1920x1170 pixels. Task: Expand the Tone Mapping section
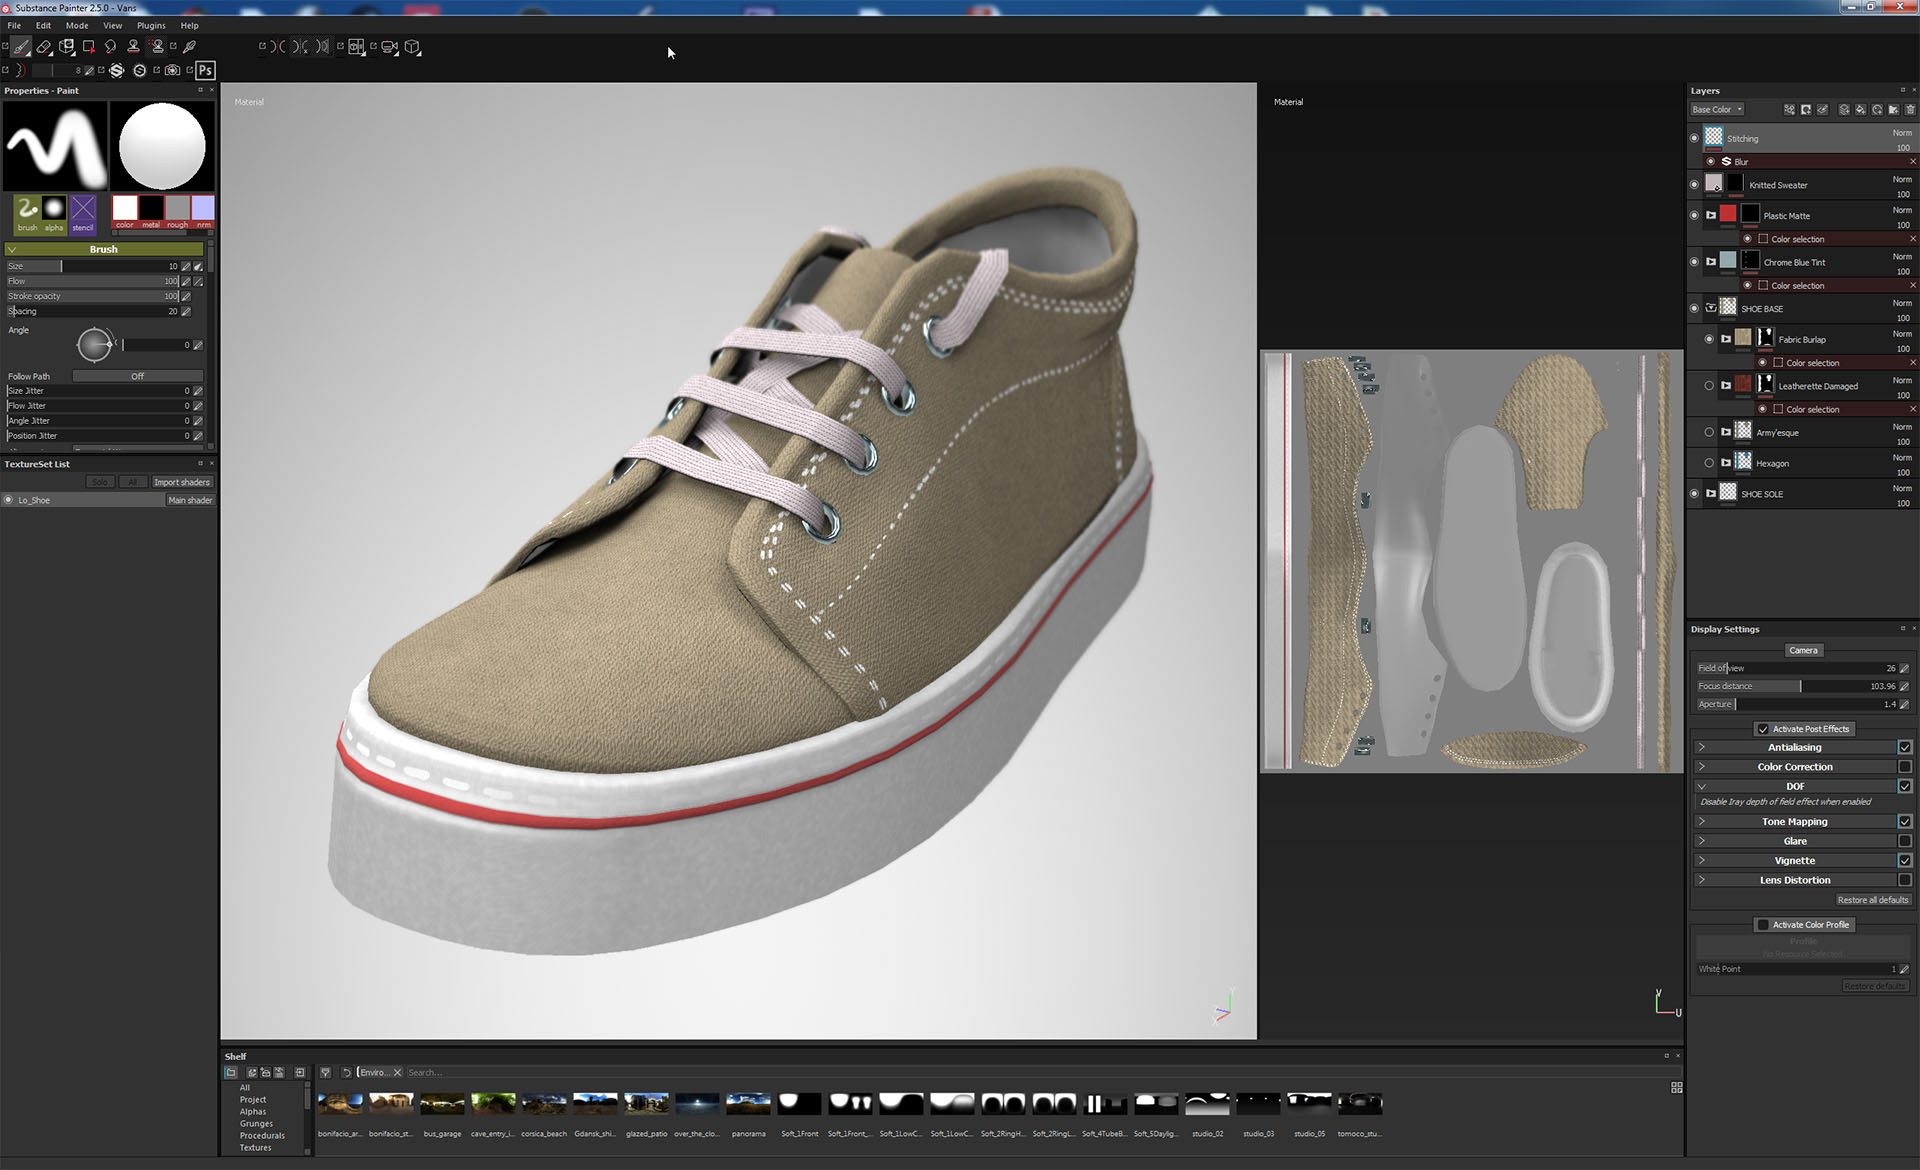[x=1701, y=822]
